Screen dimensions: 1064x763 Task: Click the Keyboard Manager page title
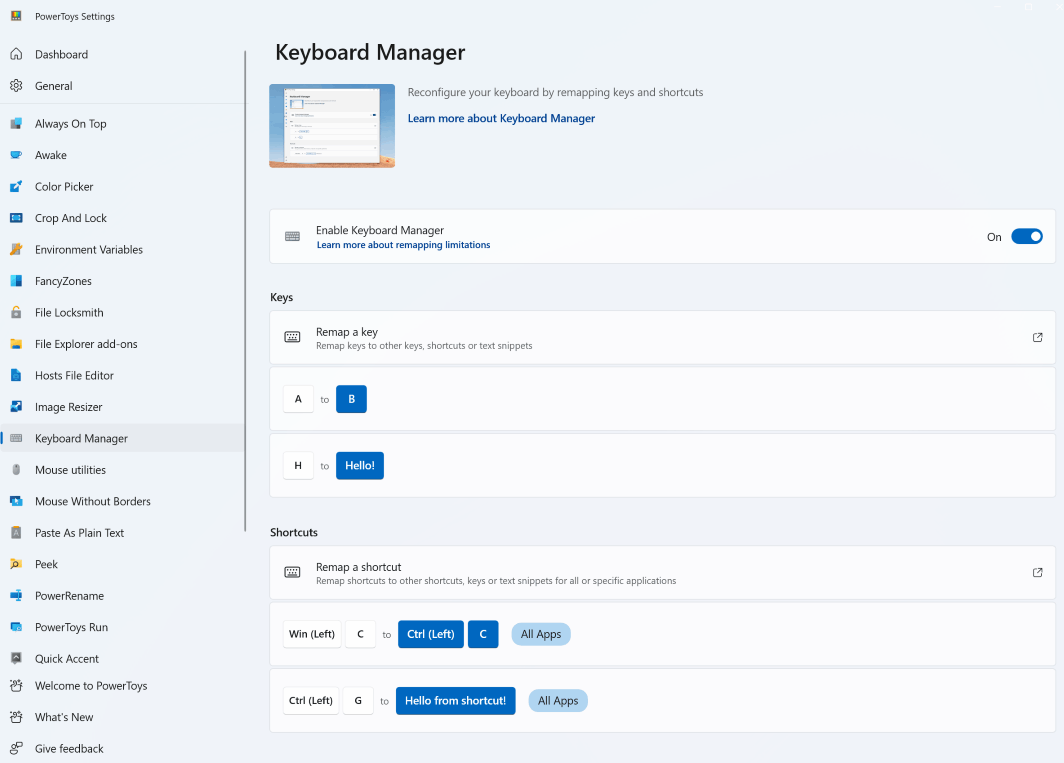pos(370,52)
